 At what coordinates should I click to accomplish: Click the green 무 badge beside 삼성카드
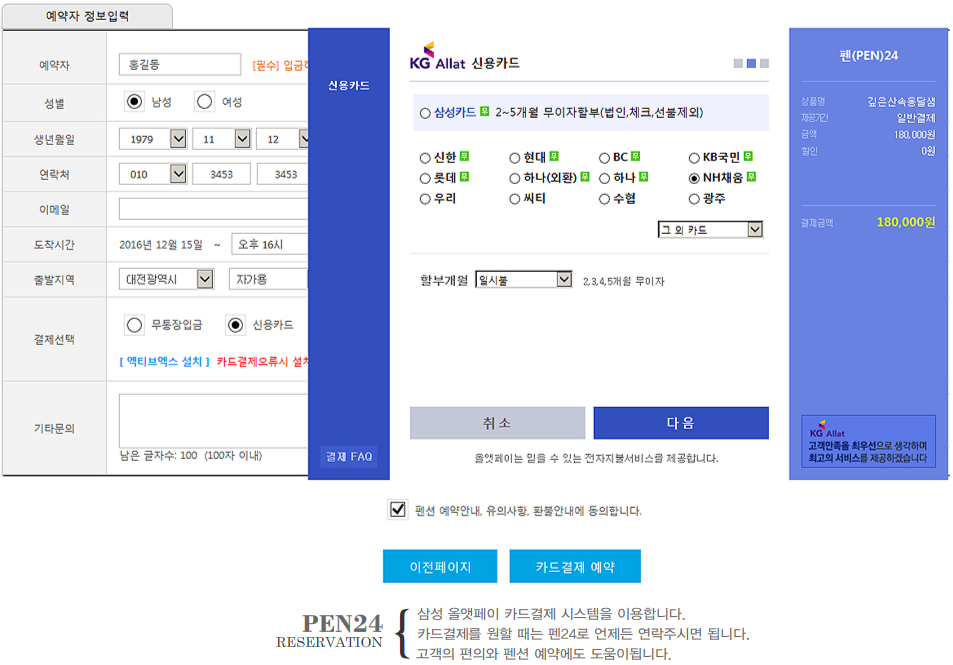(484, 111)
